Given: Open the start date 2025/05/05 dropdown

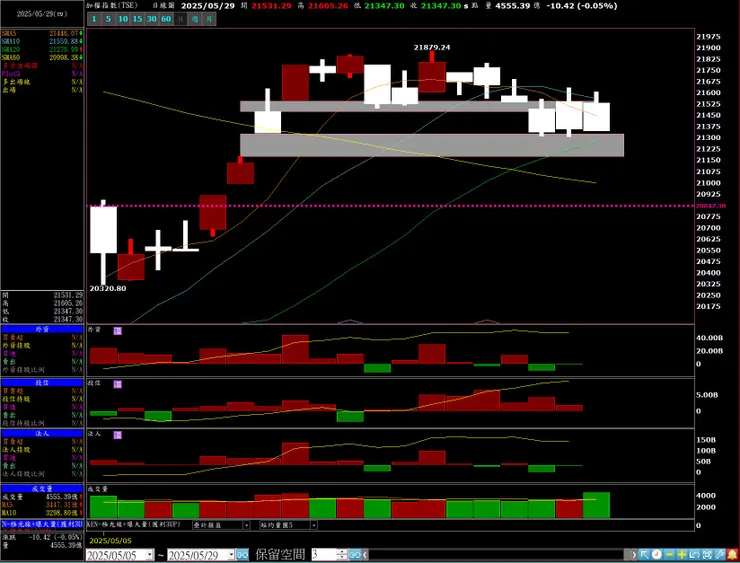Looking at the screenshot, I should tap(150, 555).
